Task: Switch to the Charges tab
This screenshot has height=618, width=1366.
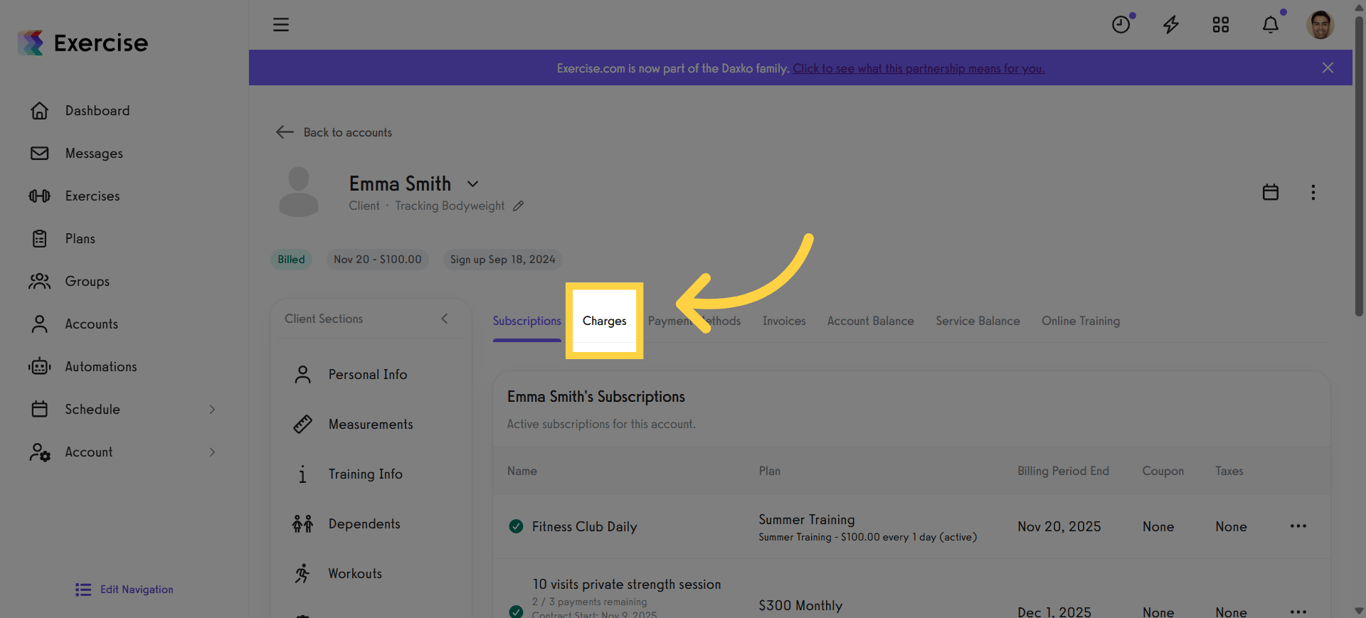Action: (604, 320)
